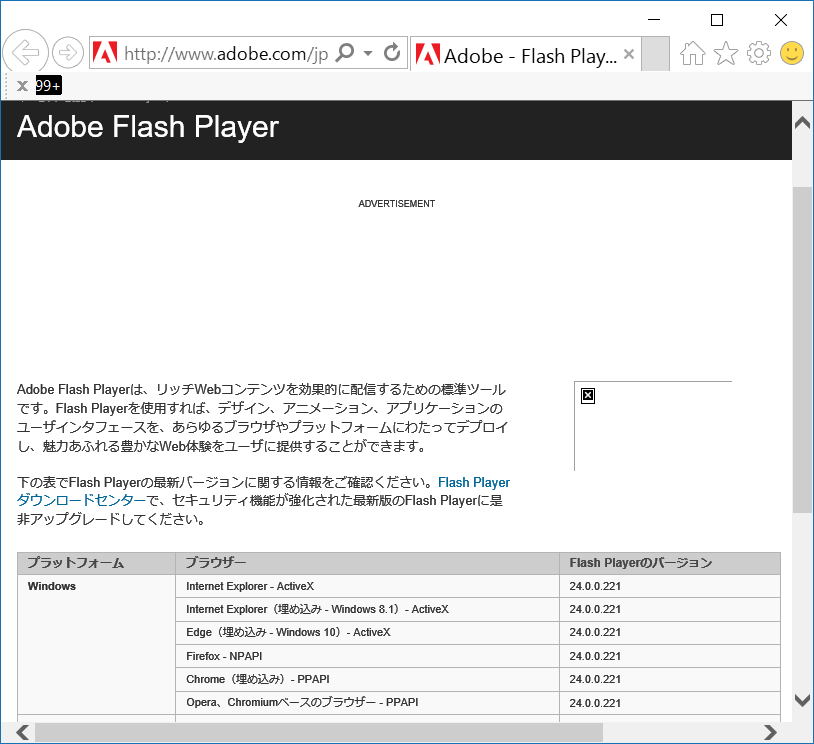Viewport: 814px width, 744px height.
Task: Click the Internet Explorer - ActiveX cell
Action: (368, 586)
